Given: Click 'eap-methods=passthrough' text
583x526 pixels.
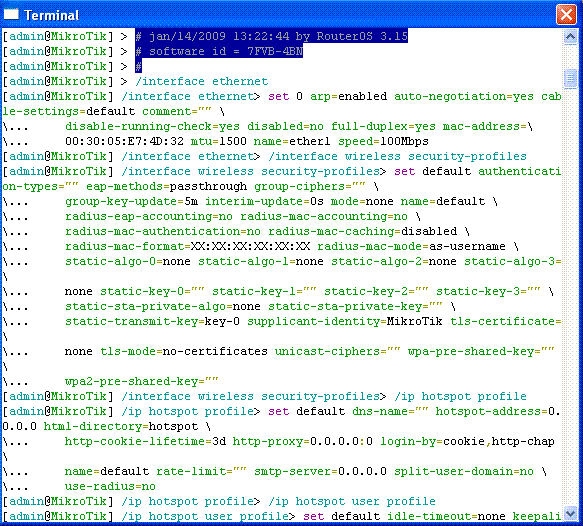Looking at the screenshot, I should click(166, 186).
